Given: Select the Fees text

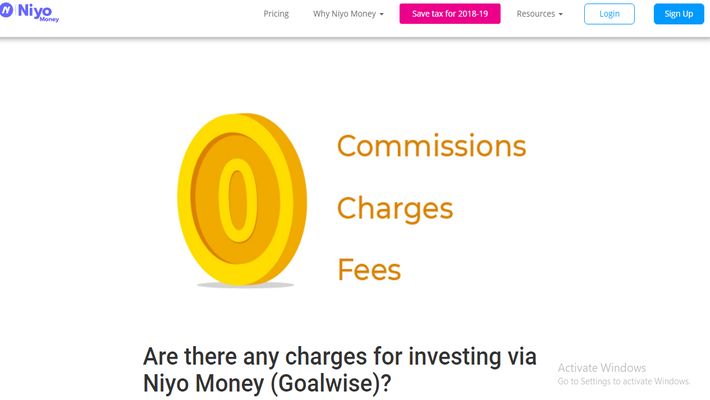Looking at the screenshot, I should [369, 270].
